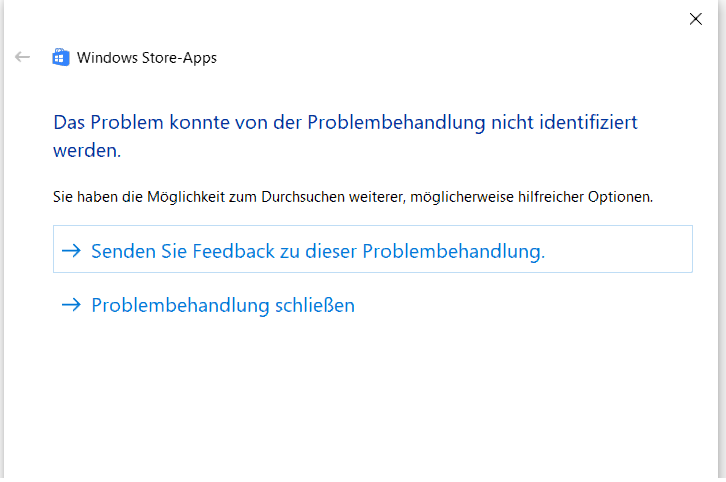Viewport: 726px width, 482px height.
Task: Go back to the previous troubleshooter page
Action: [x=22, y=57]
